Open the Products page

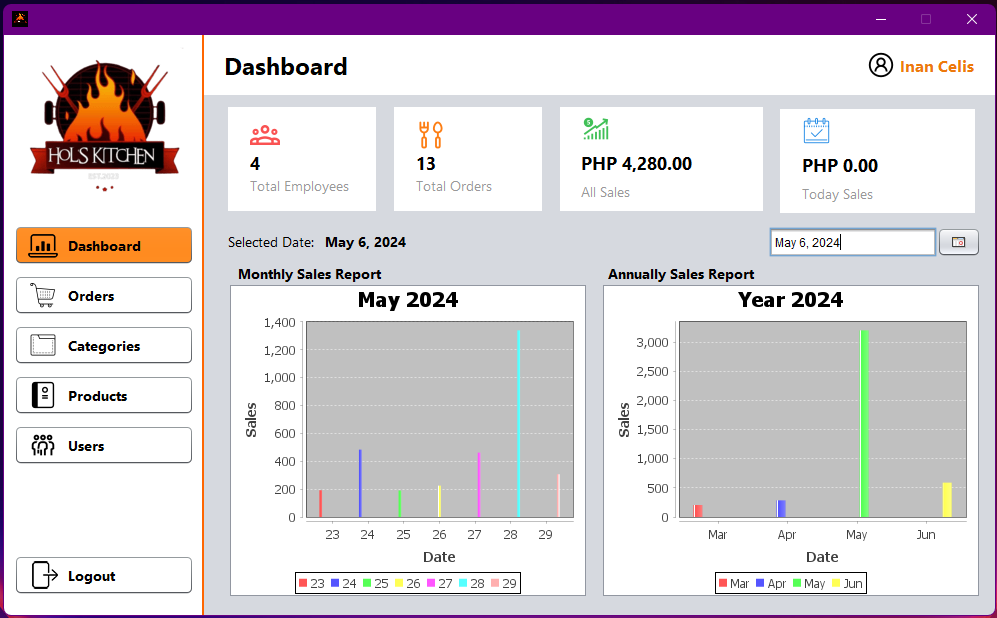click(x=104, y=396)
